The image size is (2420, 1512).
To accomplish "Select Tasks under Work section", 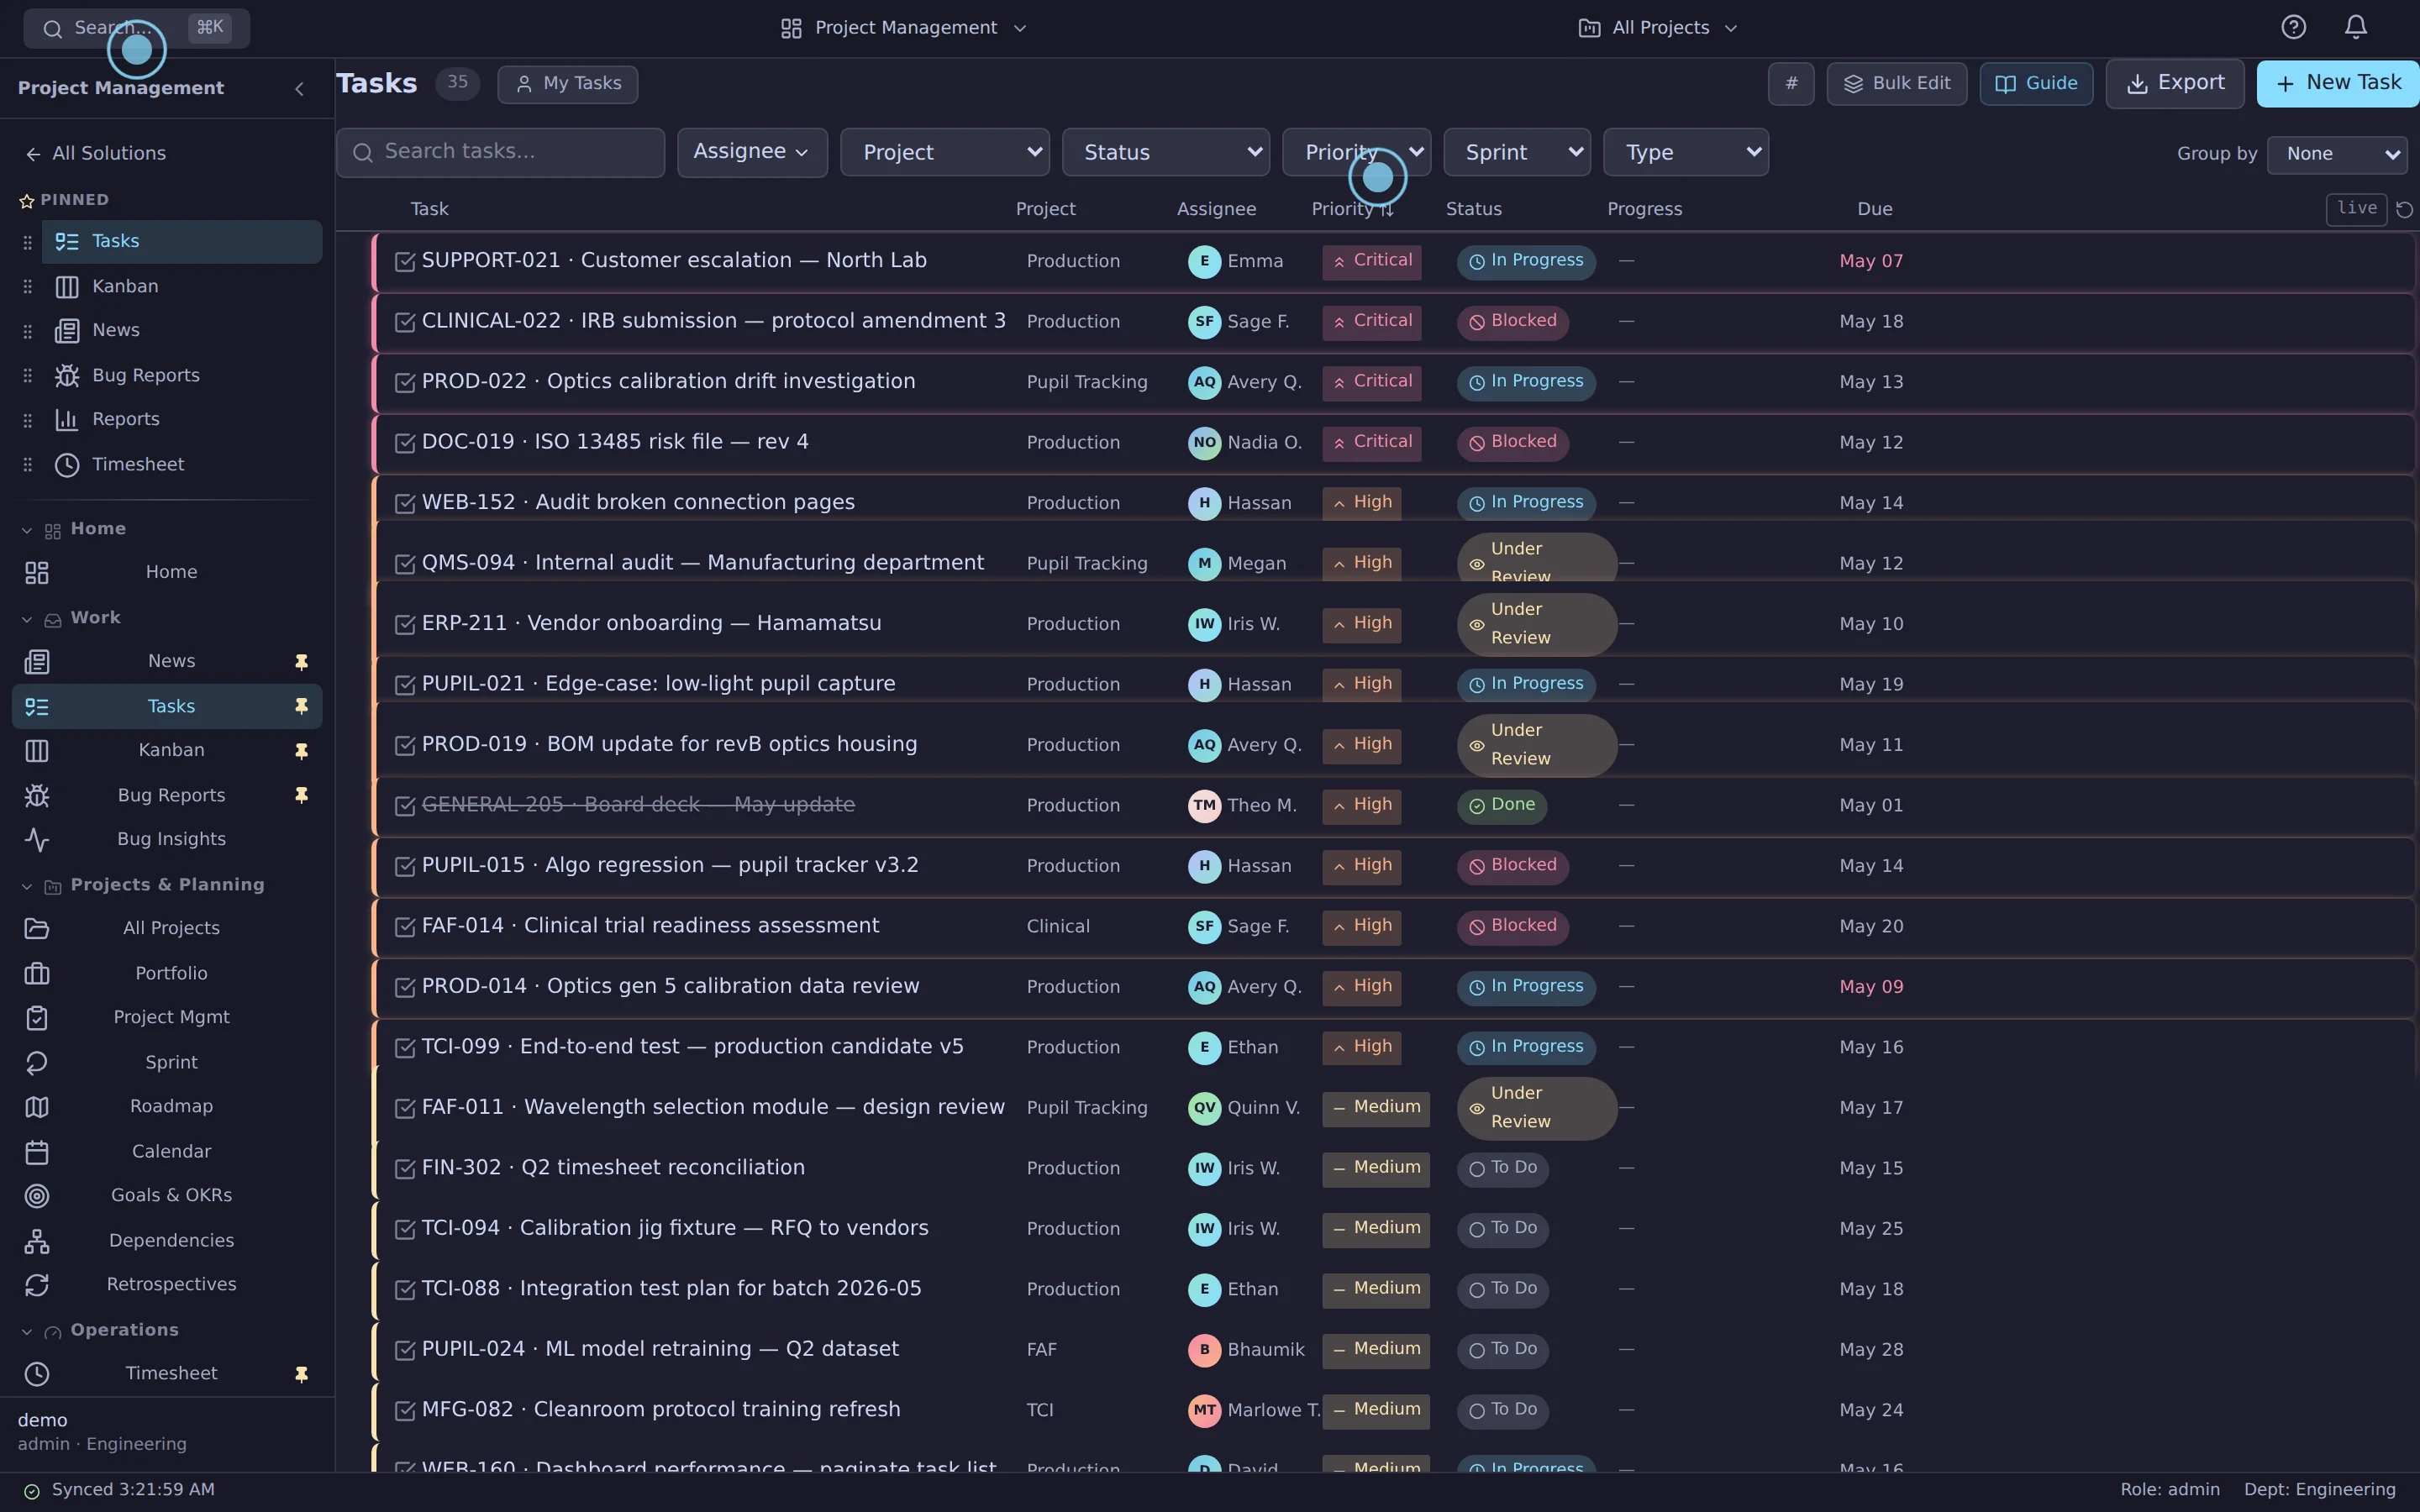I will [167, 707].
